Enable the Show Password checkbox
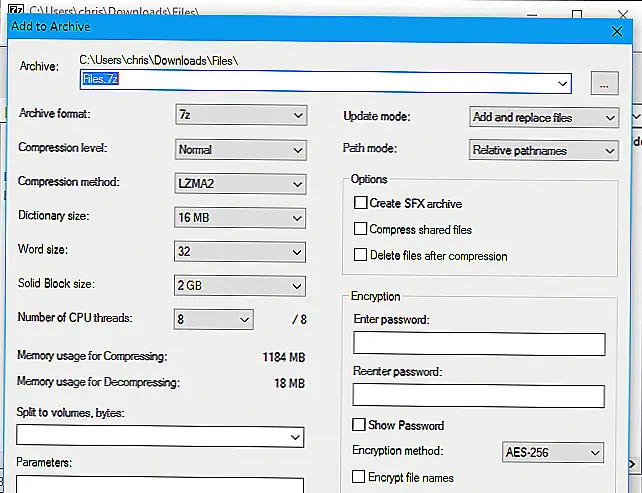 coord(361,425)
